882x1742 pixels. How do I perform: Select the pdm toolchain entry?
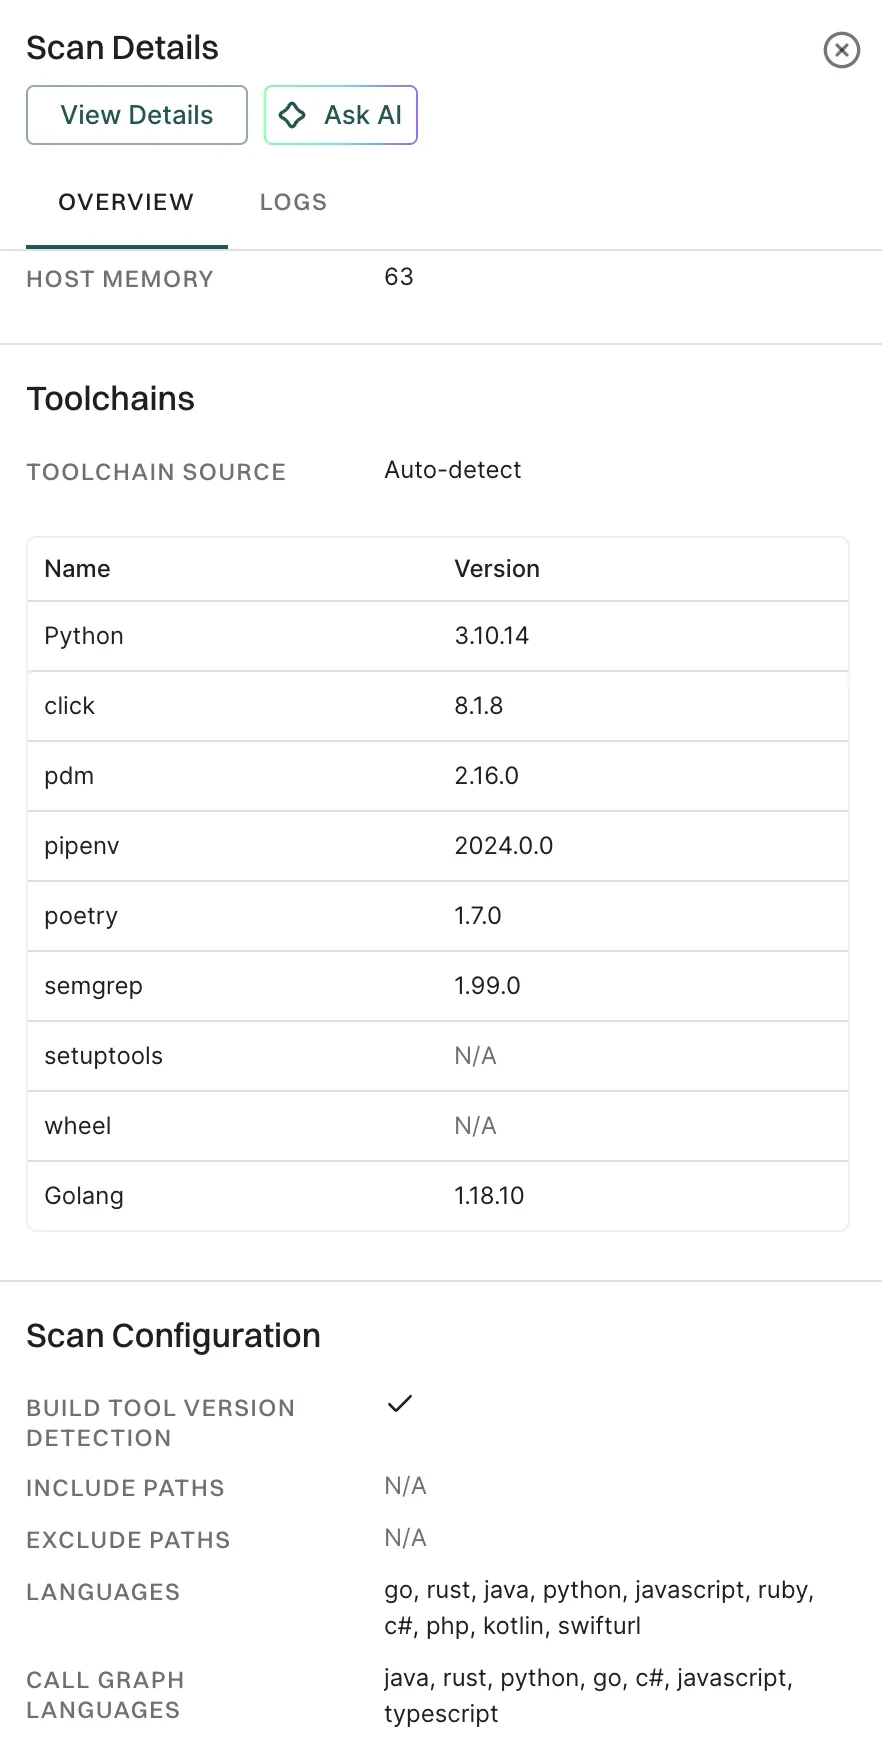click(437, 776)
